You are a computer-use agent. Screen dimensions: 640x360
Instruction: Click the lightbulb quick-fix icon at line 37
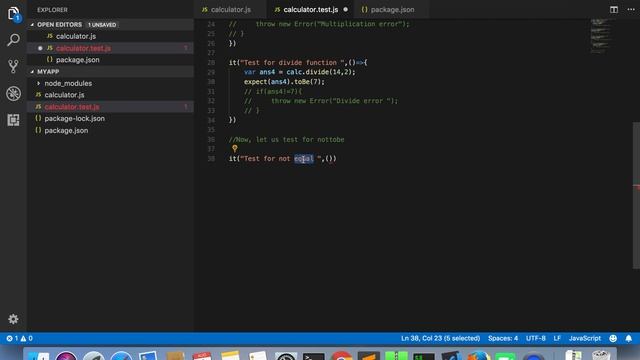(235, 149)
